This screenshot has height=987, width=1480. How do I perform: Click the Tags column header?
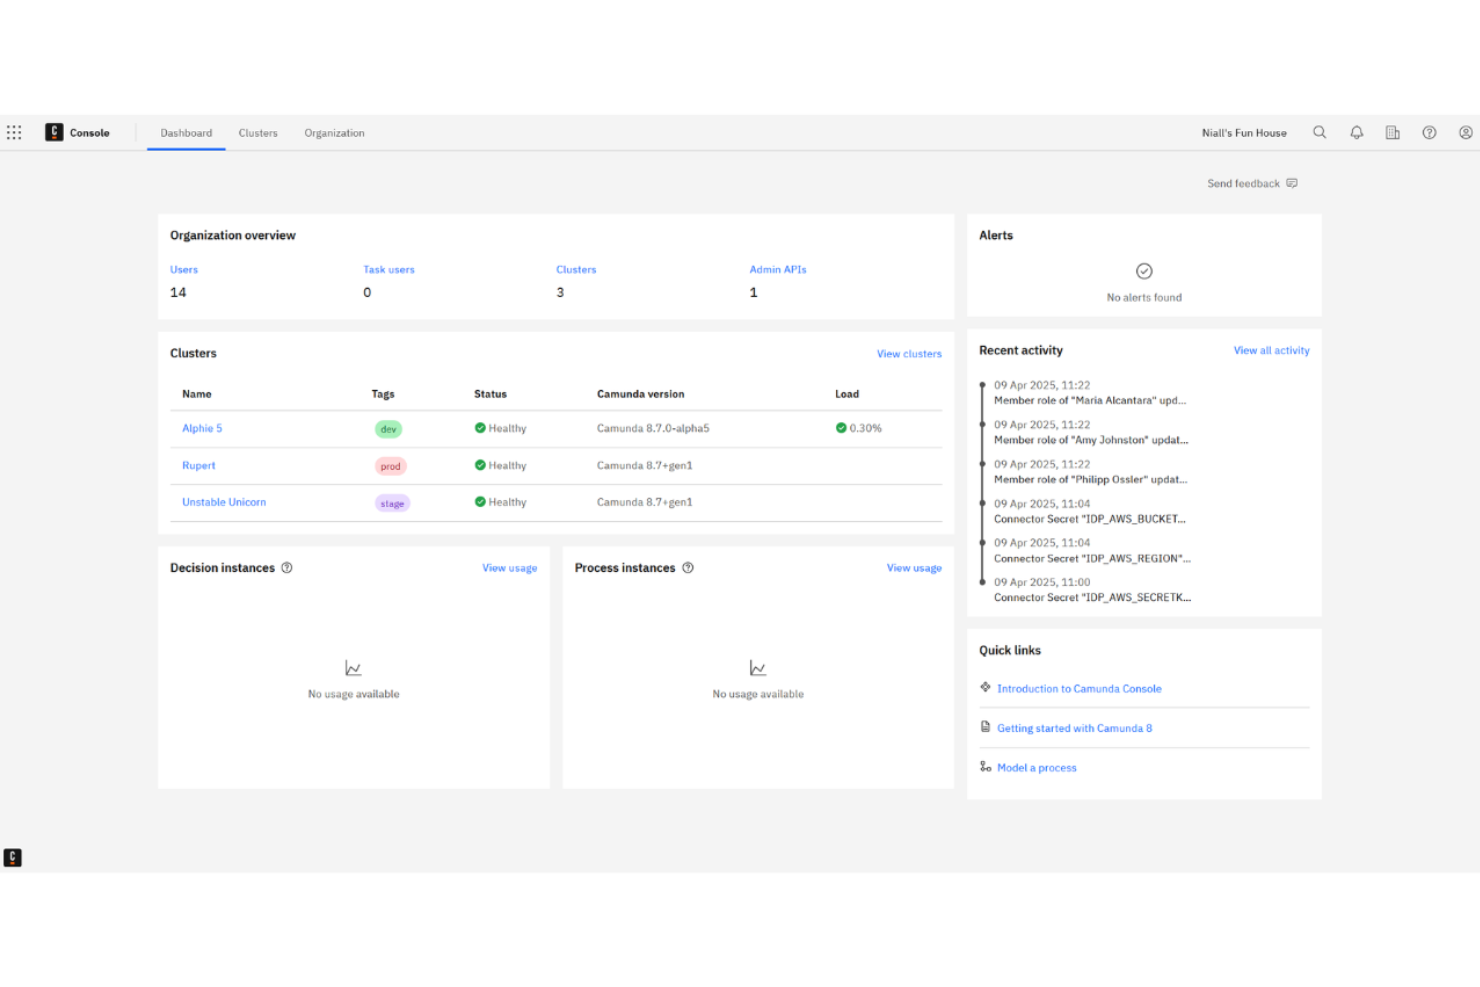383,394
